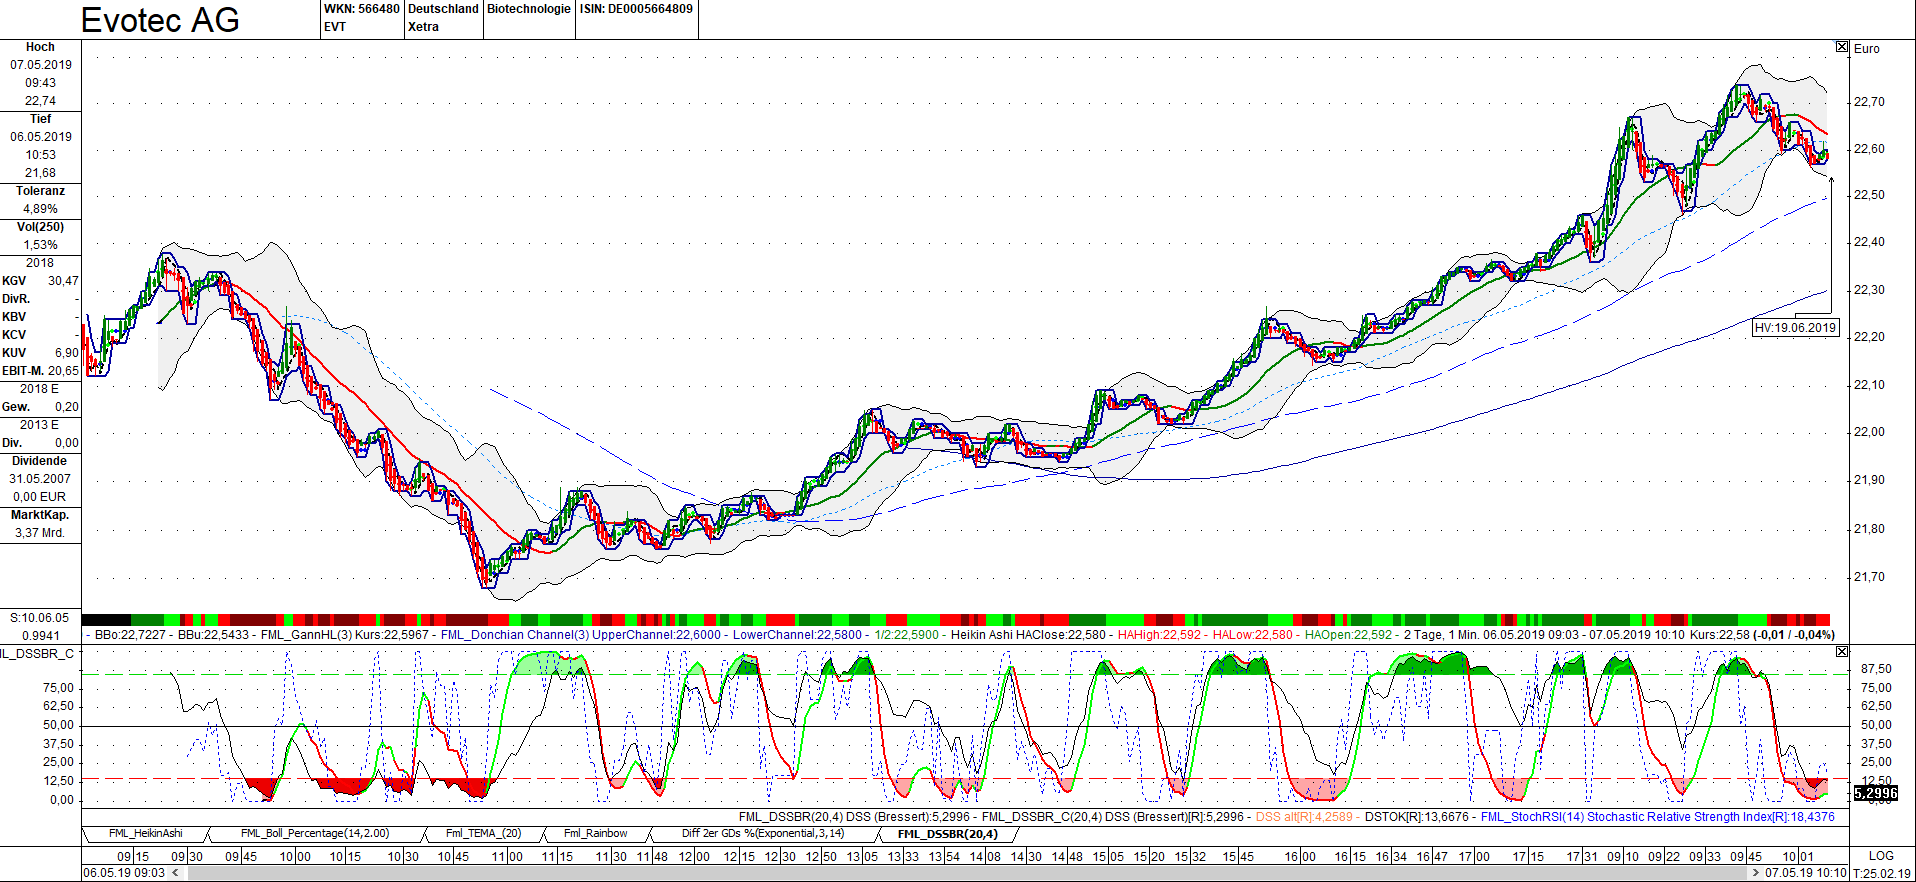
Task: Click the volatility value 1,53%
Action: point(40,245)
